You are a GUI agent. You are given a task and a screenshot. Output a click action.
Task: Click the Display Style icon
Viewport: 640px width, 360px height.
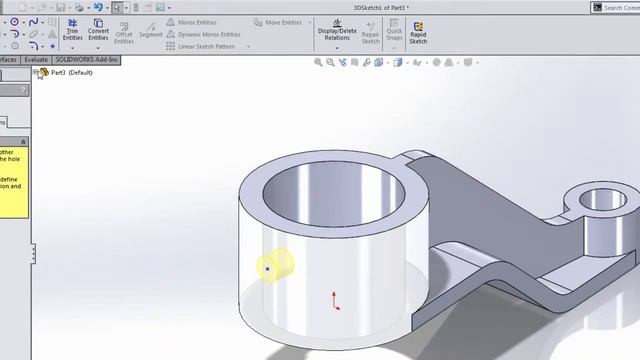pyautogui.click(x=398, y=62)
